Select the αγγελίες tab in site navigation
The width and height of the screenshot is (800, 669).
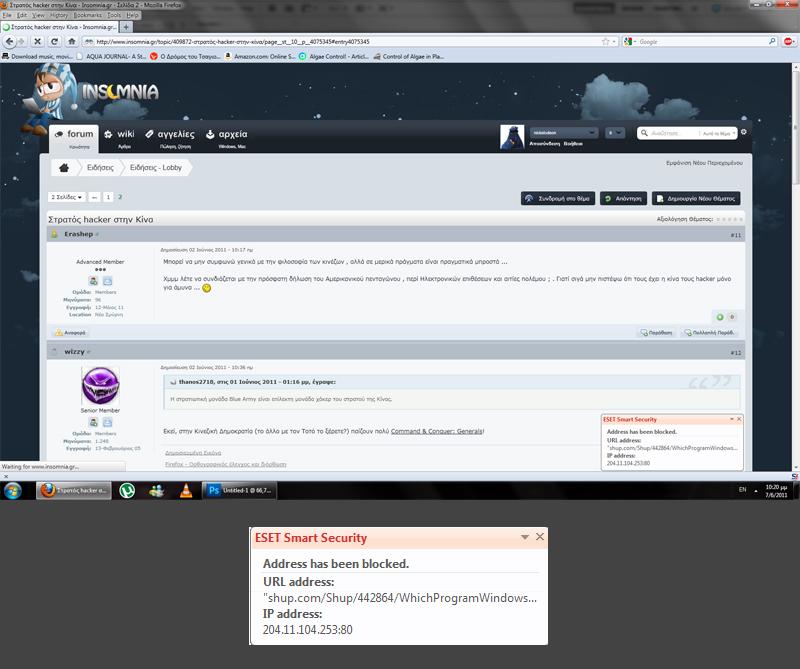click(170, 139)
